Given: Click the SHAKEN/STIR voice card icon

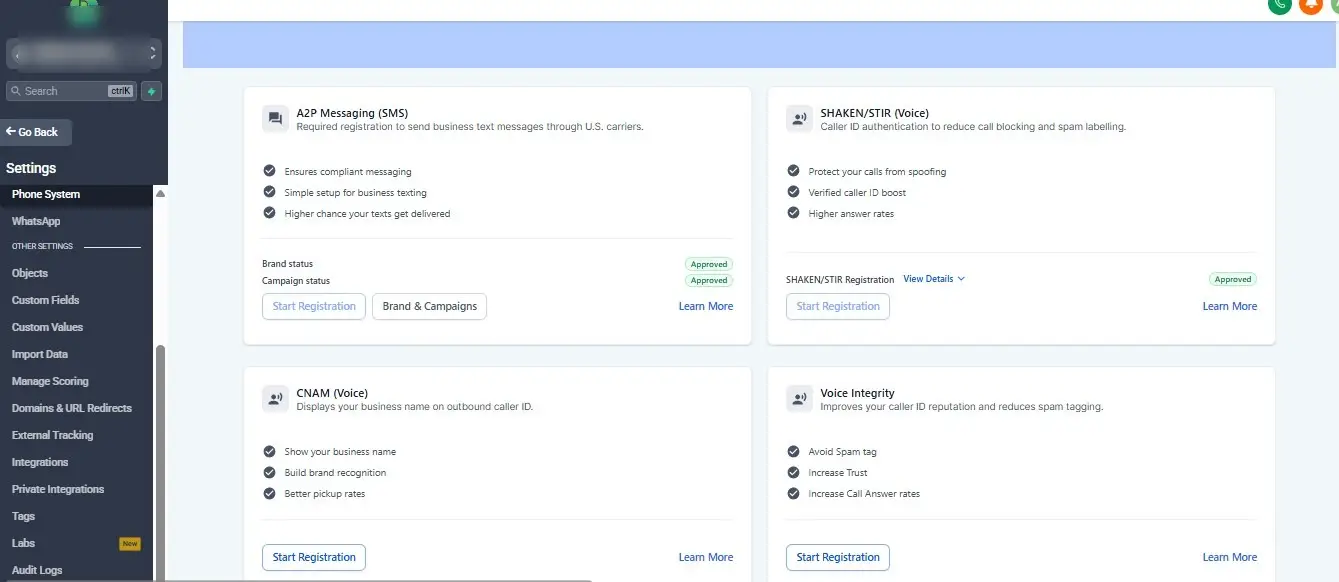Looking at the screenshot, I should tap(799, 119).
